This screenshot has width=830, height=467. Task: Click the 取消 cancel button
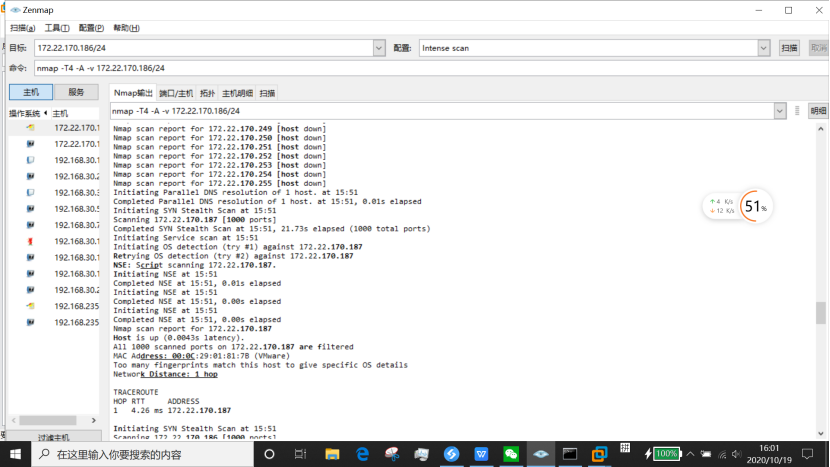(818, 48)
